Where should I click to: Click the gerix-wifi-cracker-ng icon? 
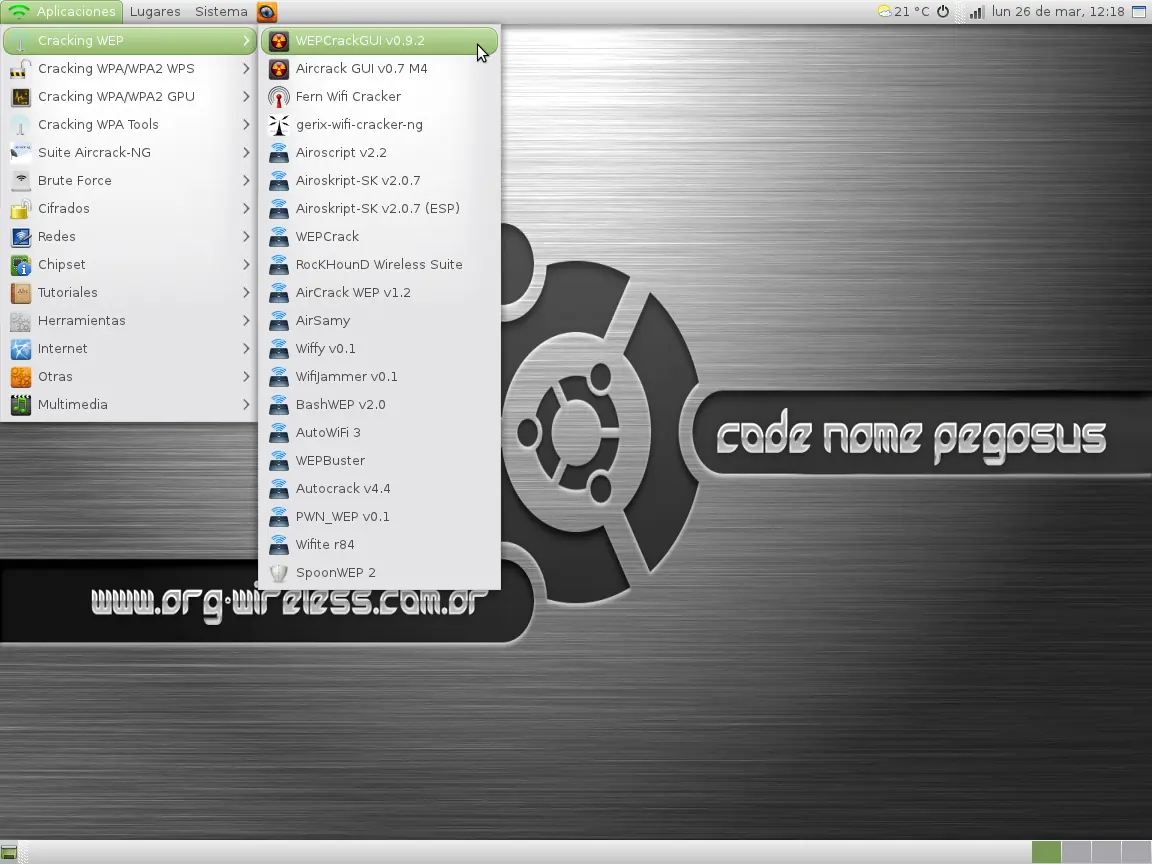(x=278, y=125)
